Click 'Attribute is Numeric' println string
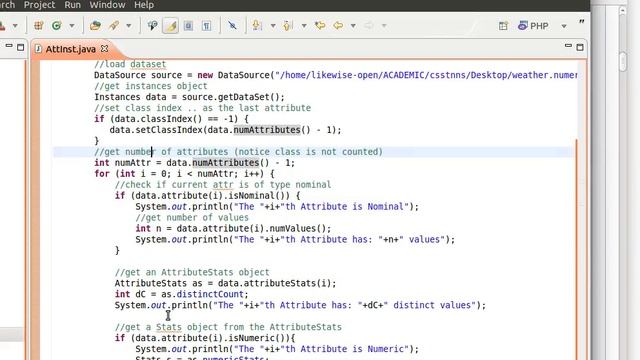The image size is (640, 360). click(x=345, y=349)
